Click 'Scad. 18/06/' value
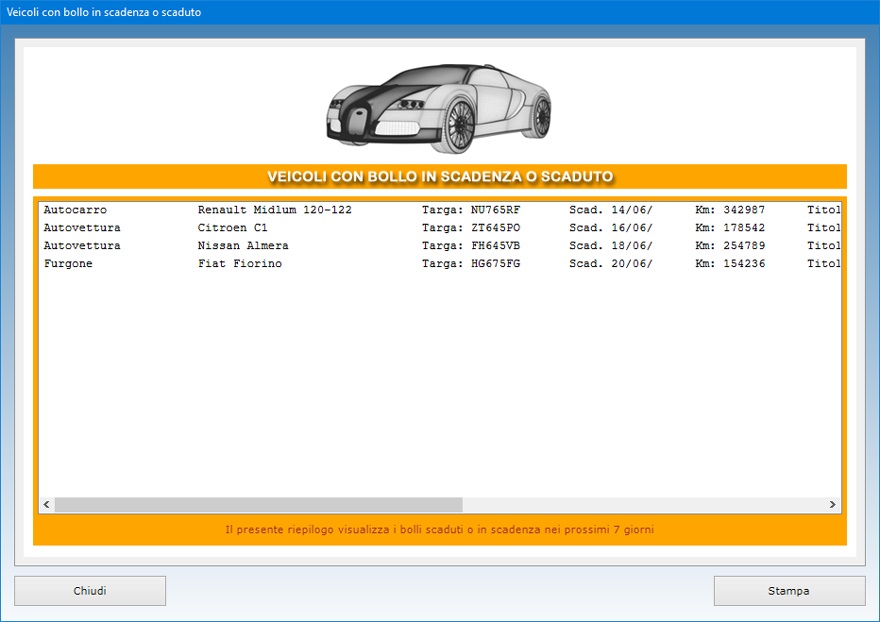880x622 pixels. [611, 245]
